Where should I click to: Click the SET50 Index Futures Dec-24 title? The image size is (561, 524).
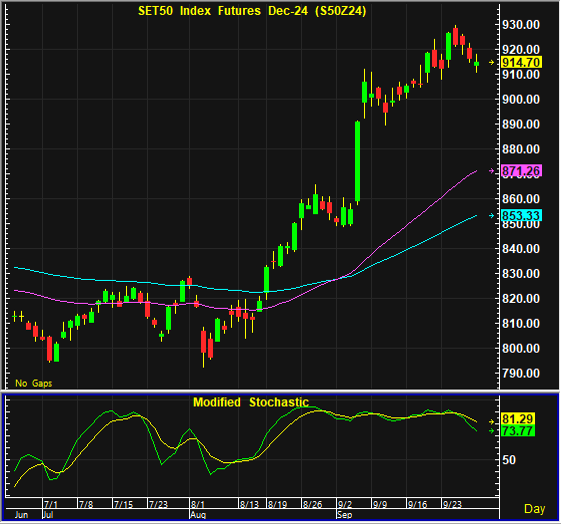coord(252,11)
